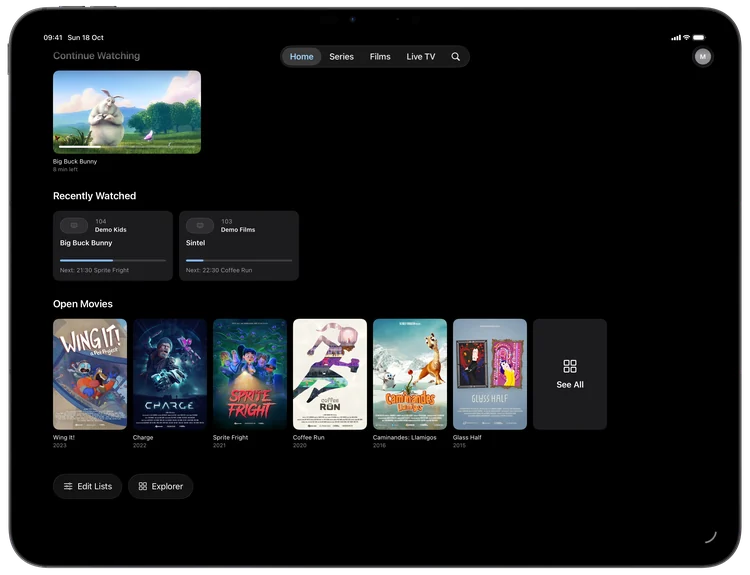Image resolution: width=750 pixels, height=575 pixels.
Task: Resume Big Buck Bunny thumbnail
Action: point(127,112)
